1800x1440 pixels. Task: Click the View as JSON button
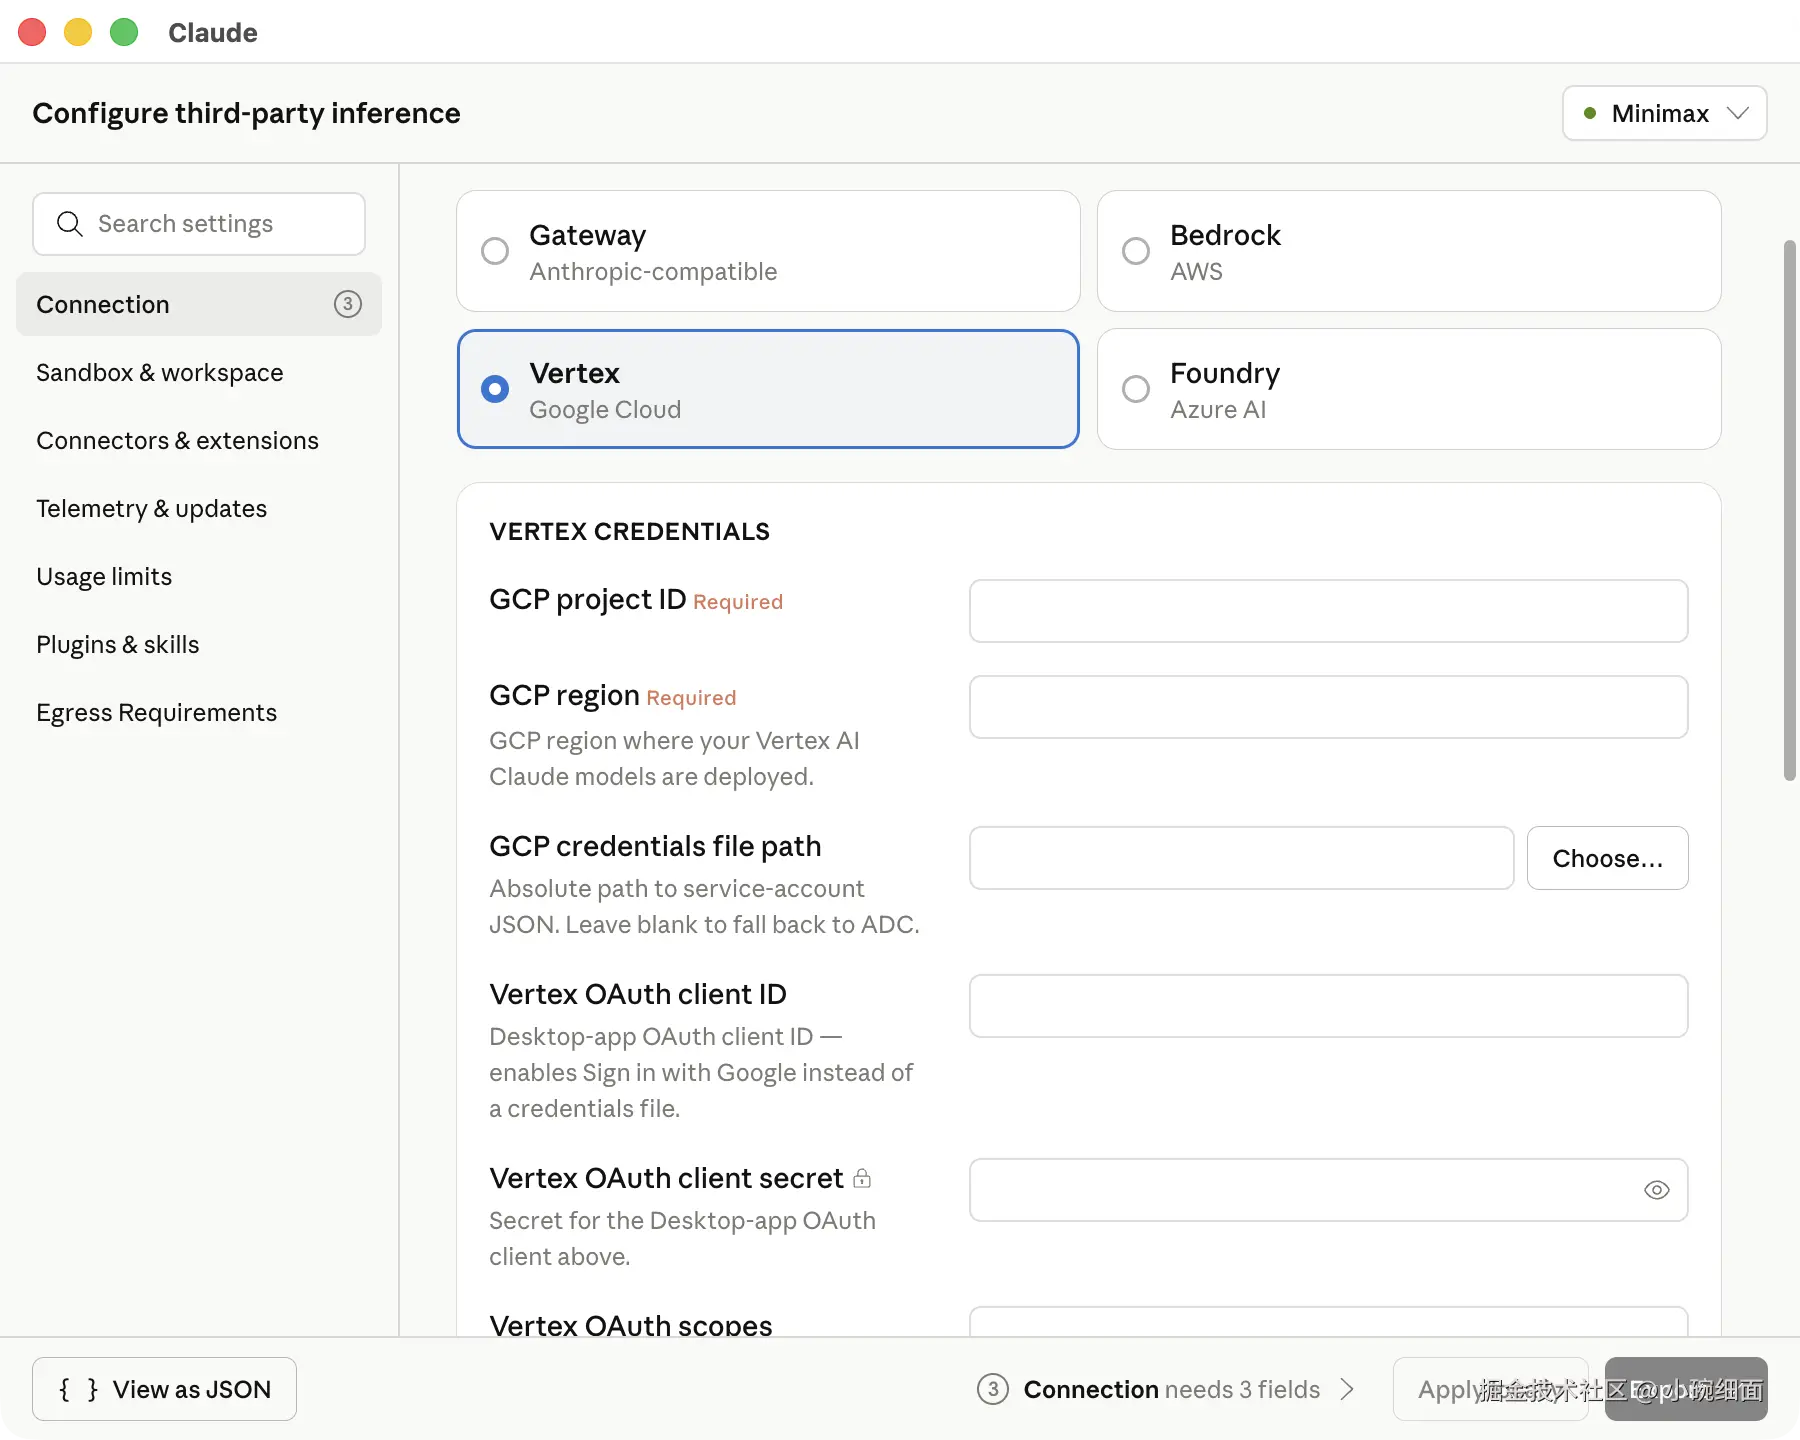point(165,1389)
